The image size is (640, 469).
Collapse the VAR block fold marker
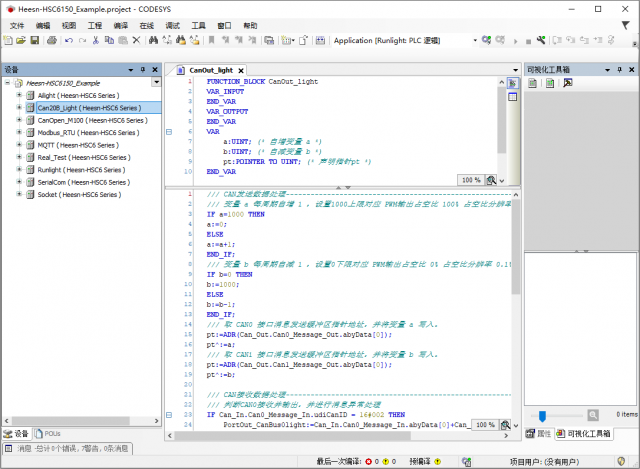point(168,131)
